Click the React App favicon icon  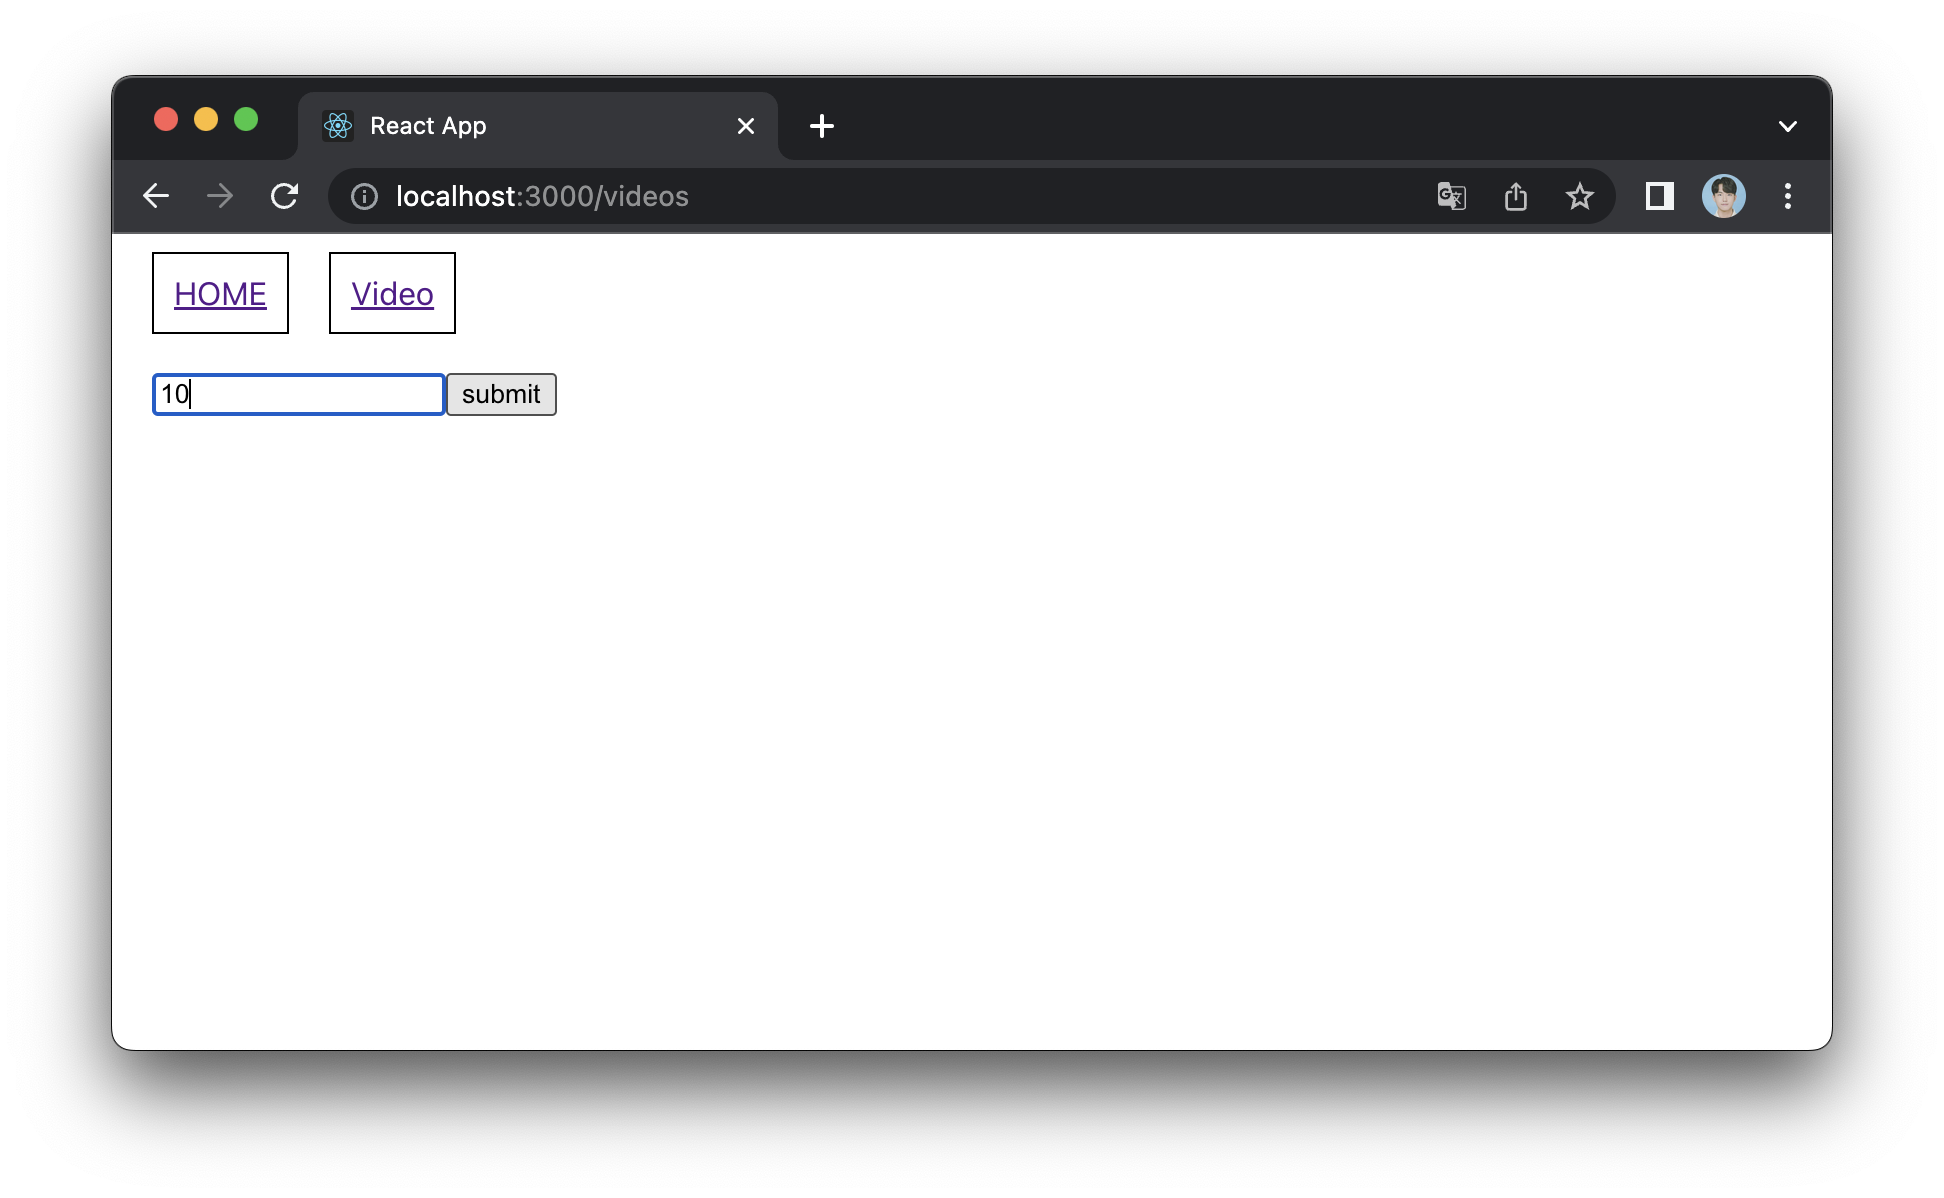(x=337, y=125)
